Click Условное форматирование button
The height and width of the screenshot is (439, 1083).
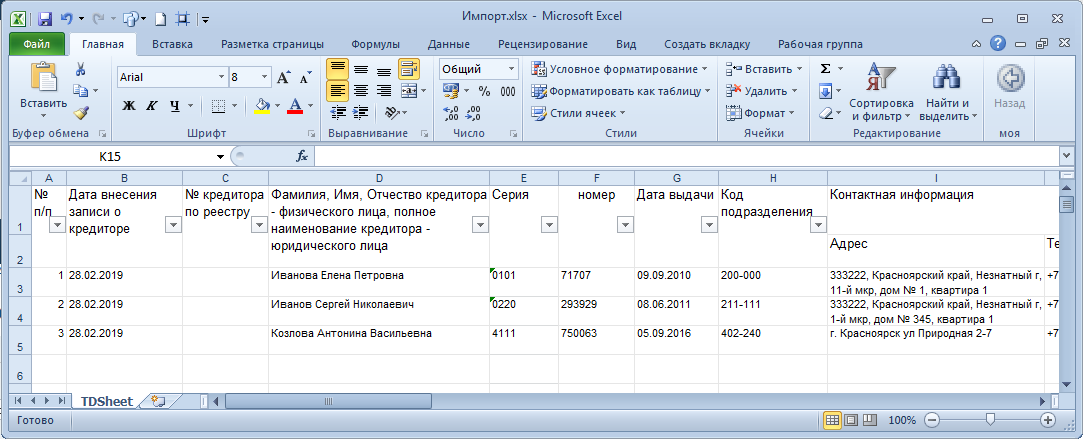pos(618,69)
